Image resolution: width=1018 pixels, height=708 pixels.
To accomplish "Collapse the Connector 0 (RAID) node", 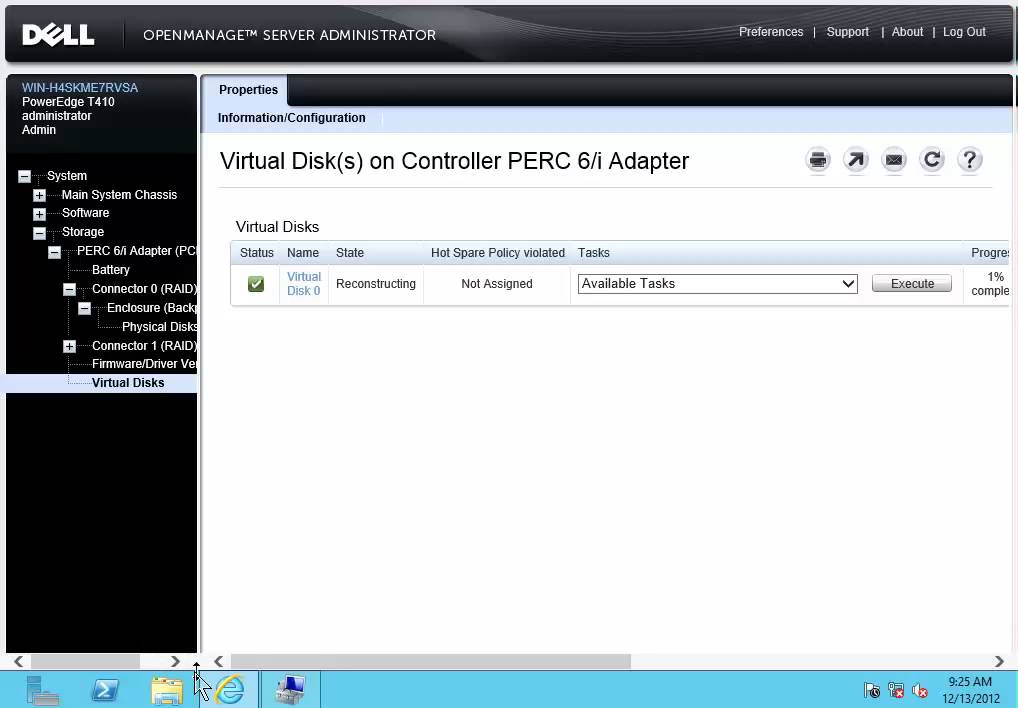I will pyautogui.click(x=69, y=289).
